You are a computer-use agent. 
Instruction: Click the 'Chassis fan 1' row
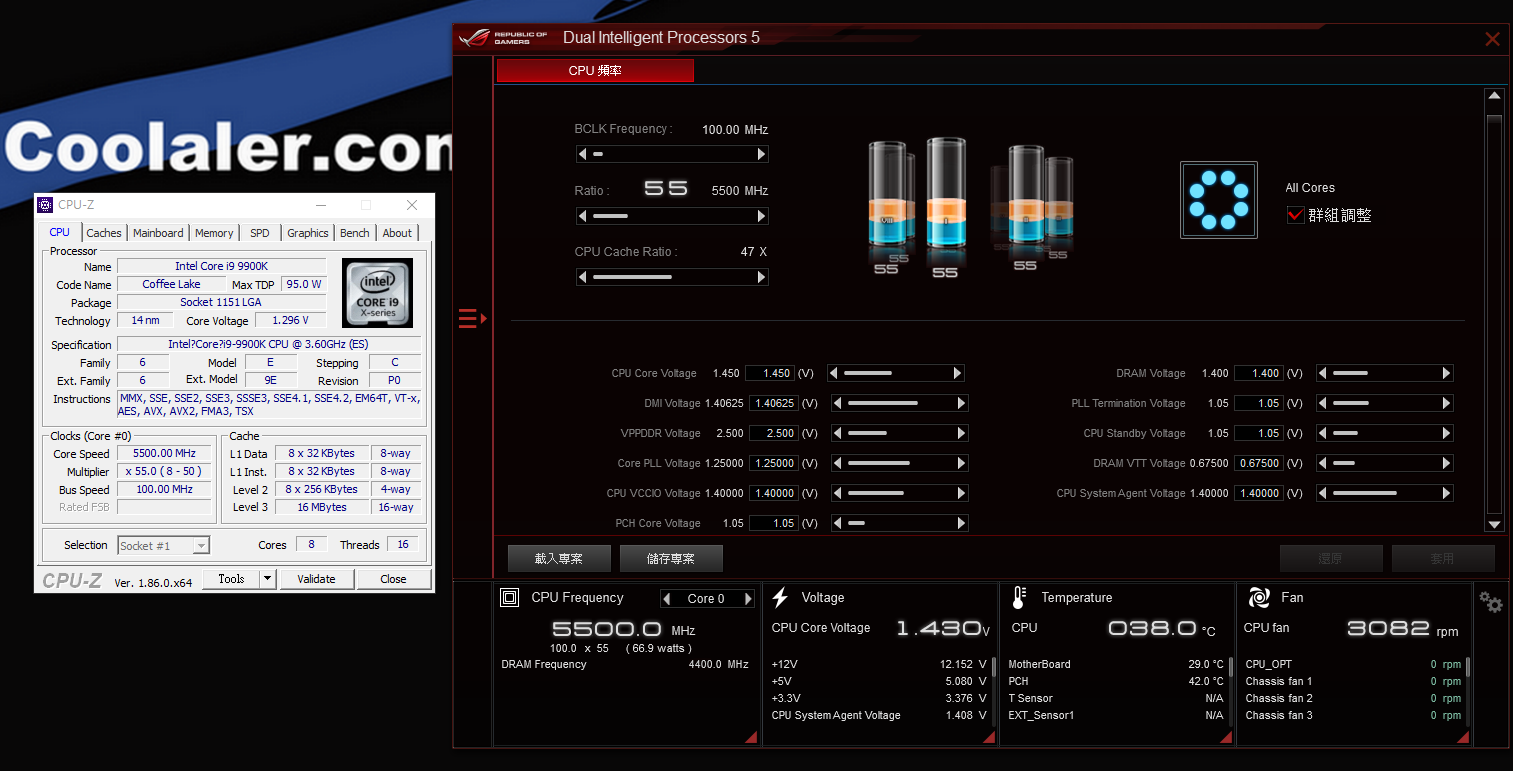(1353, 681)
